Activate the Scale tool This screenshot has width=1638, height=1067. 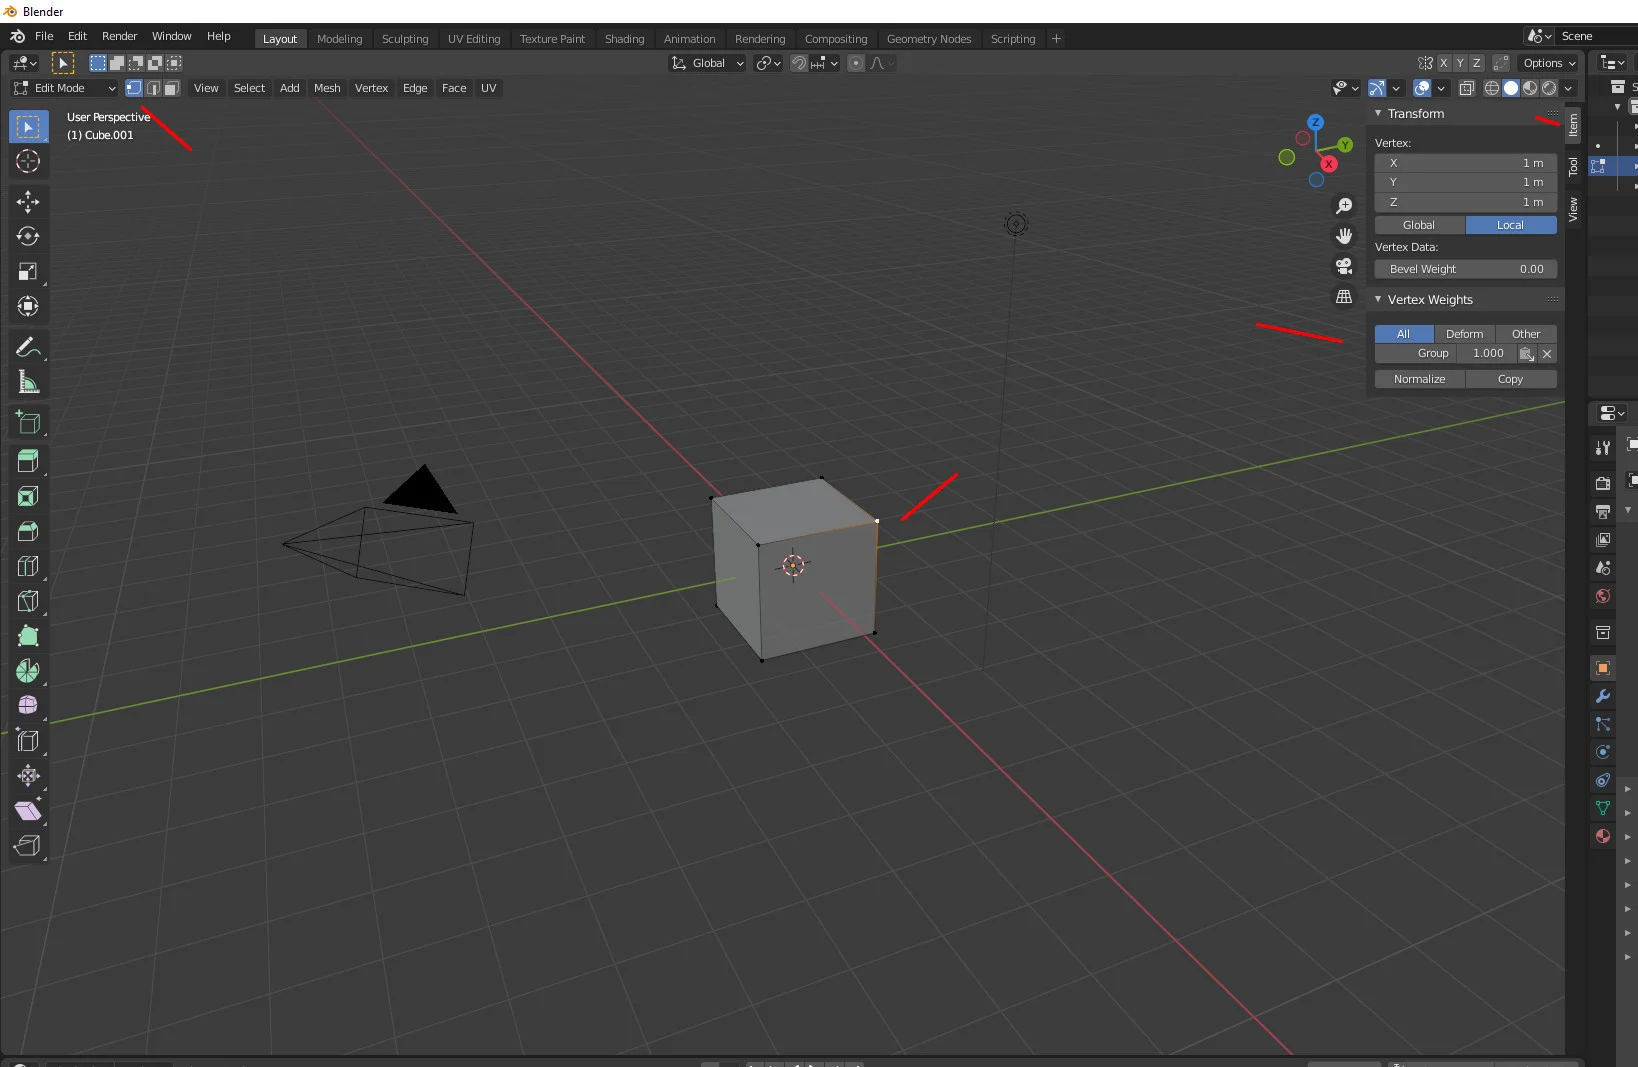28,272
